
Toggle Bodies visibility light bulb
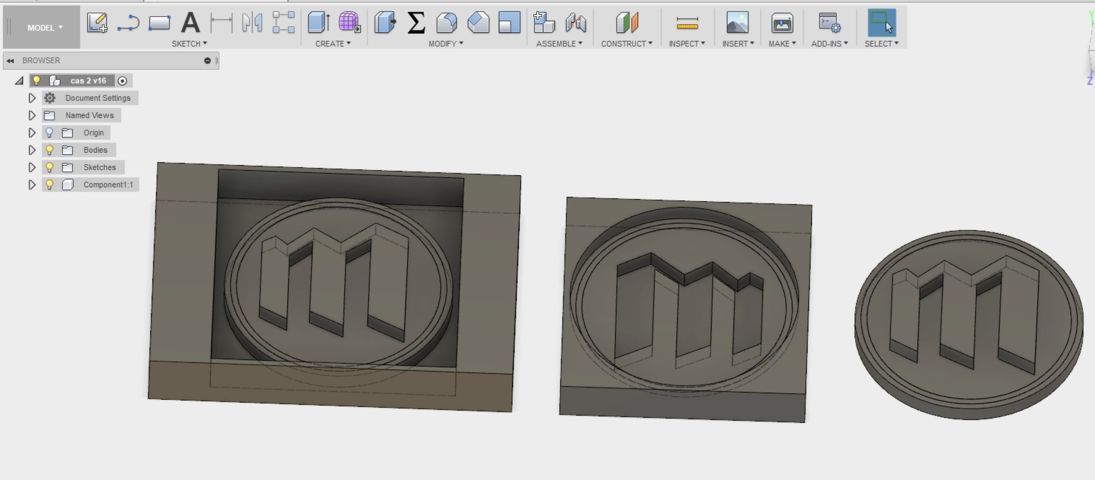click(49, 150)
